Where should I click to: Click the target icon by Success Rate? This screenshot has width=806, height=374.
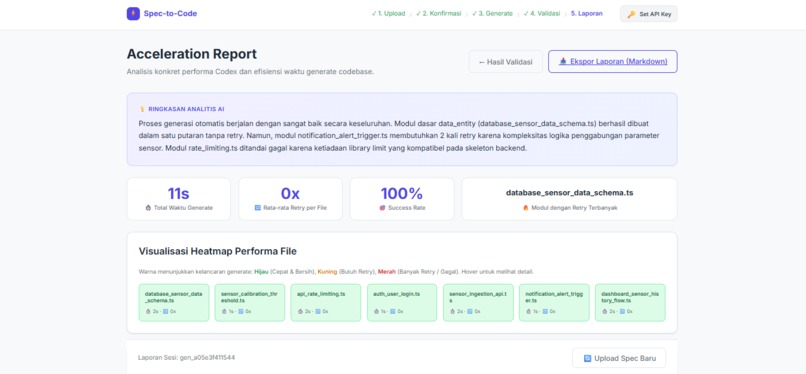click(382, 208)
